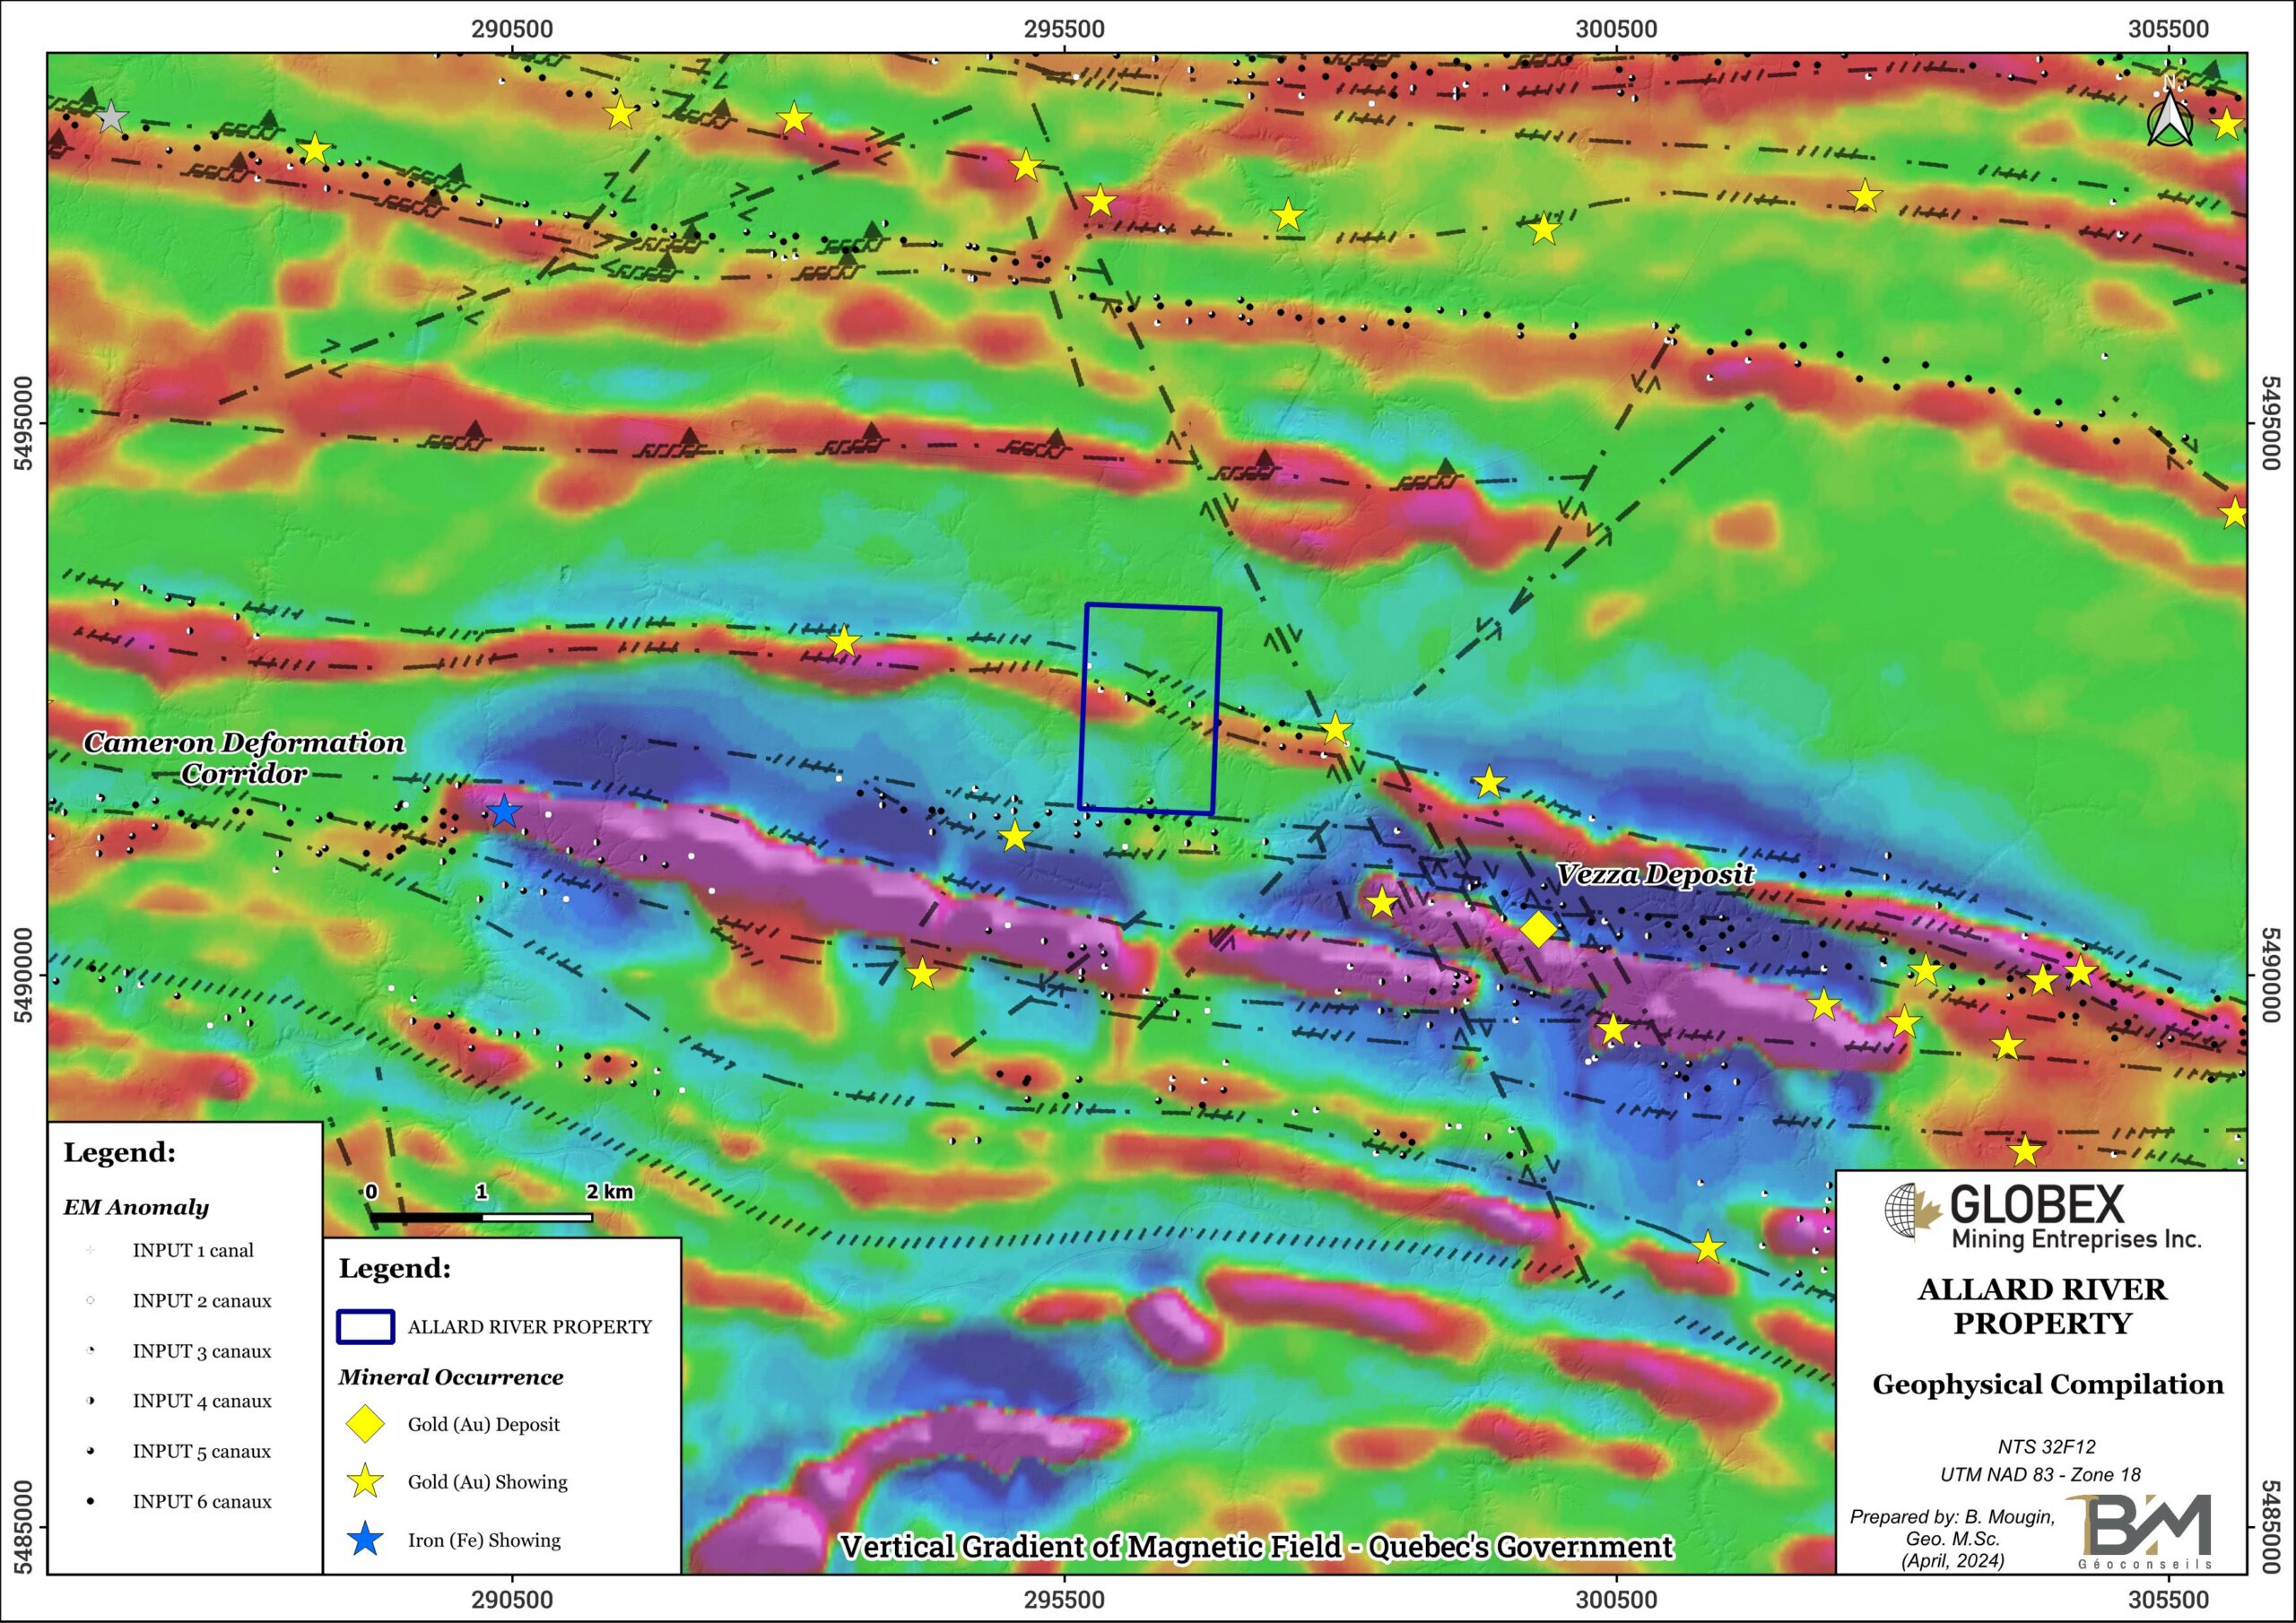
Task: Select the Gold (Au) Showing star legend symbol
Action: tap(363, 1483)
